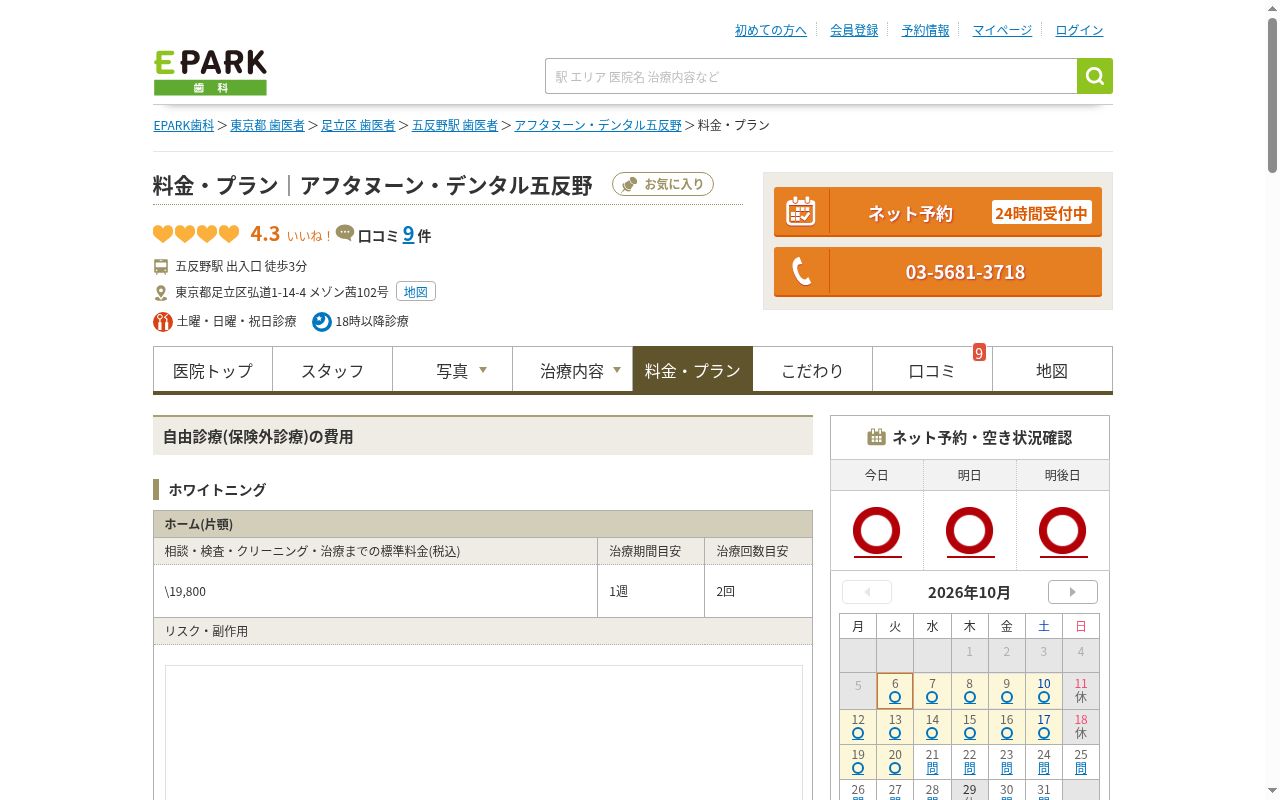Screen dimensions: 1280x800
Task: Click the speech bubble icon beside 口コミ
Action: pos(345,233)
